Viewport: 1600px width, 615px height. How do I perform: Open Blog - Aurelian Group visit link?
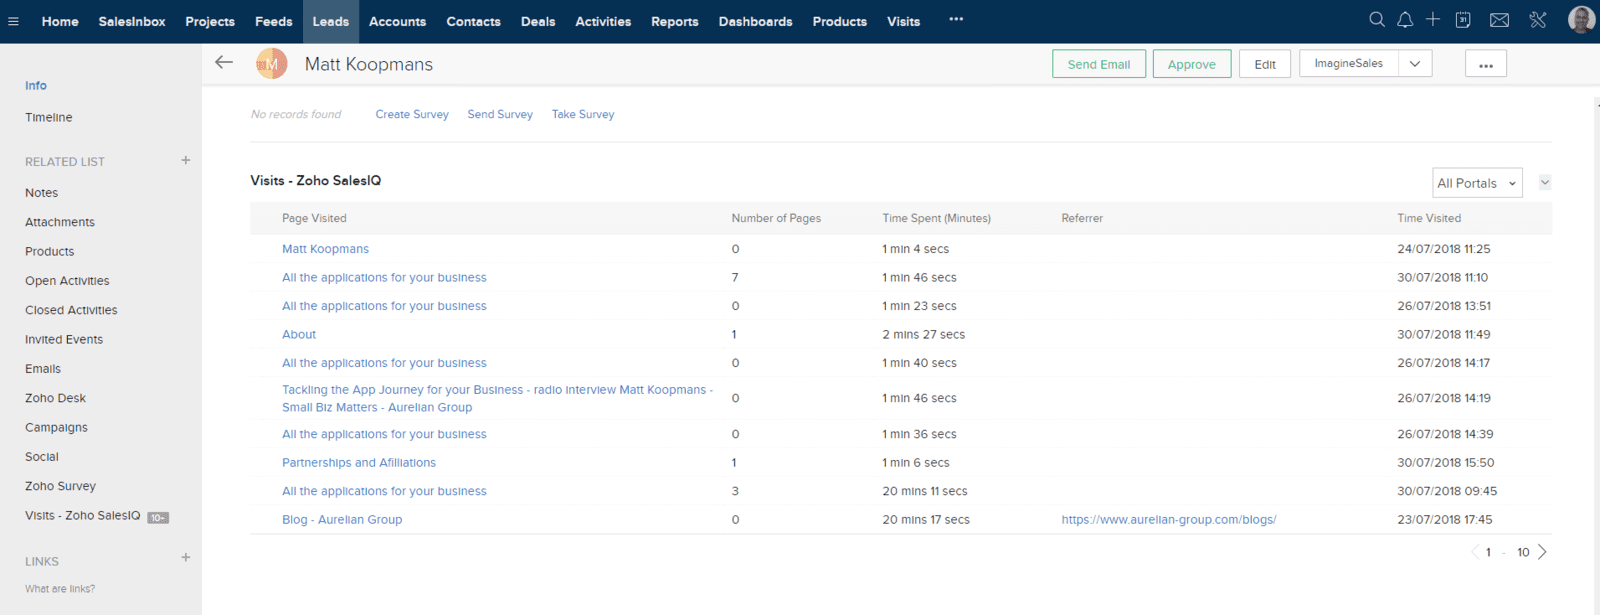[x=342, y=520]
